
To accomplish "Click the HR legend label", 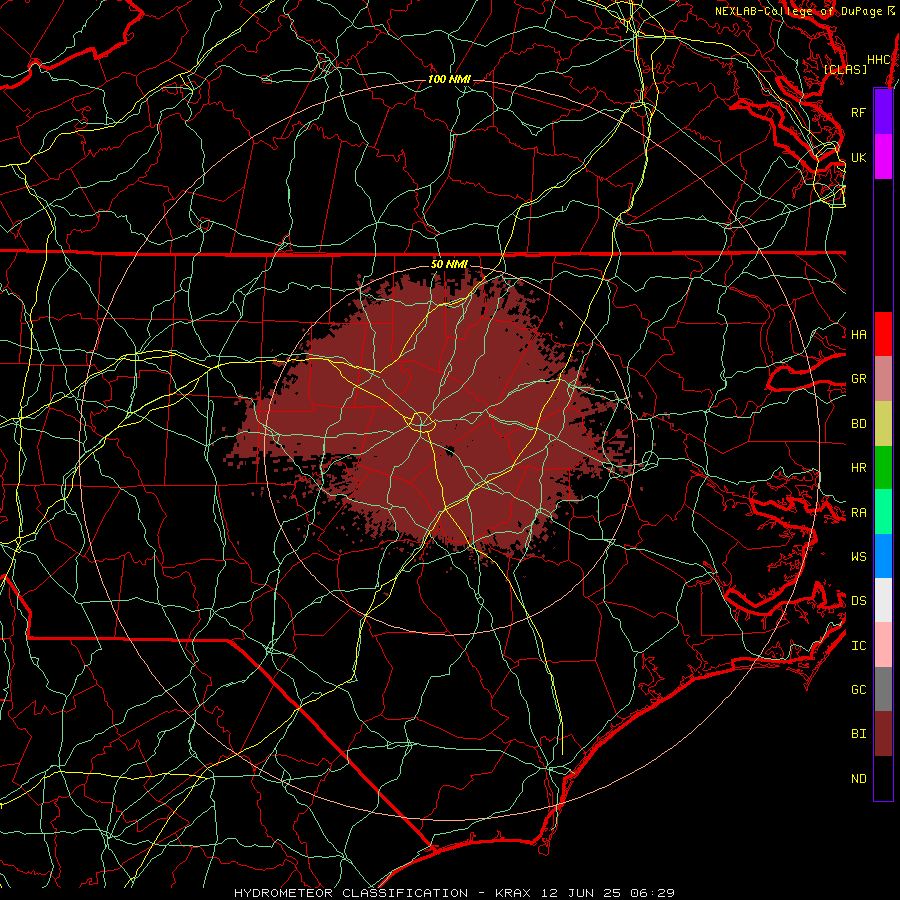I will (859, 468).
